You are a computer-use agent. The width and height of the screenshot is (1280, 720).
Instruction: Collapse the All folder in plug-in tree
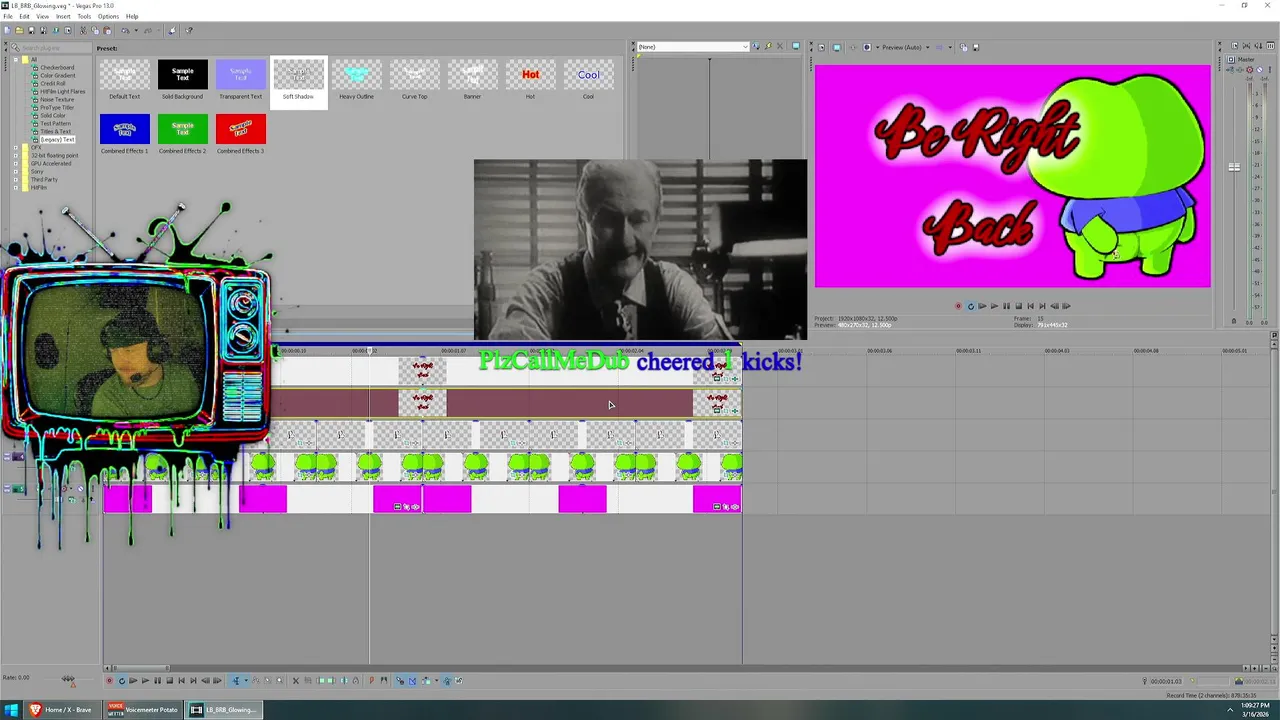point(16,59)
